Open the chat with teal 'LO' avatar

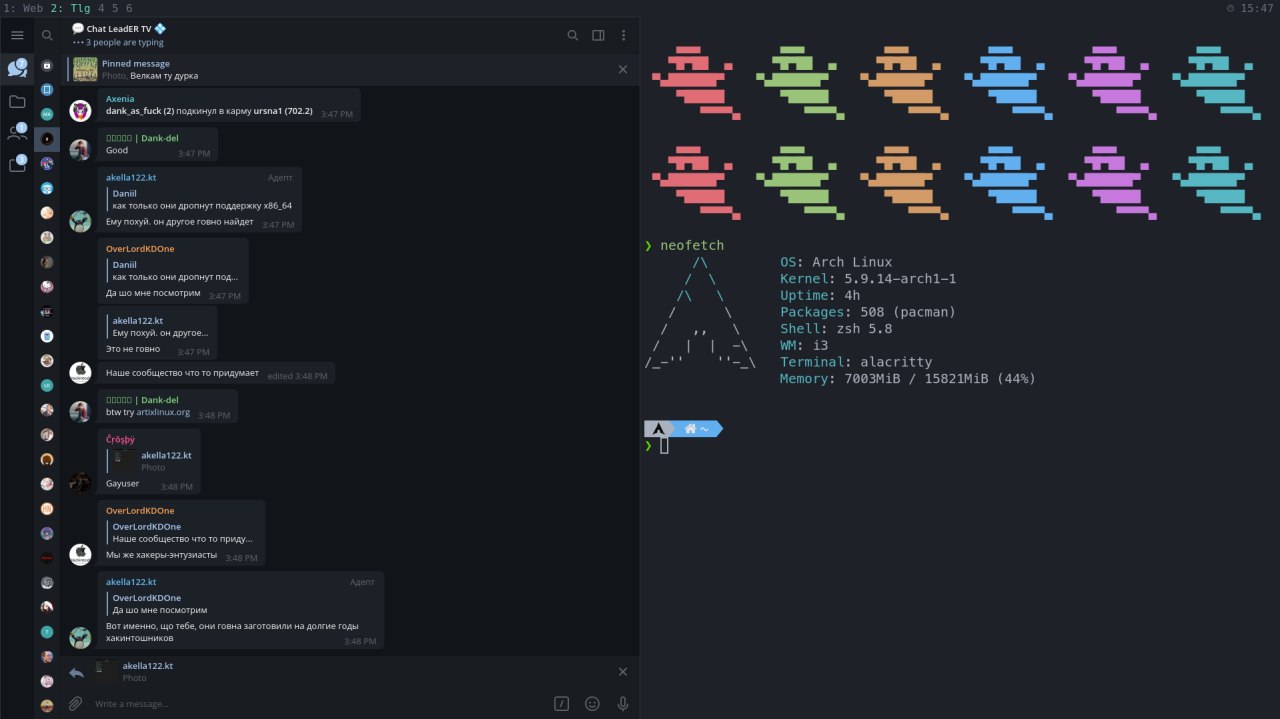pyautogui.click(x=47, y=385)
